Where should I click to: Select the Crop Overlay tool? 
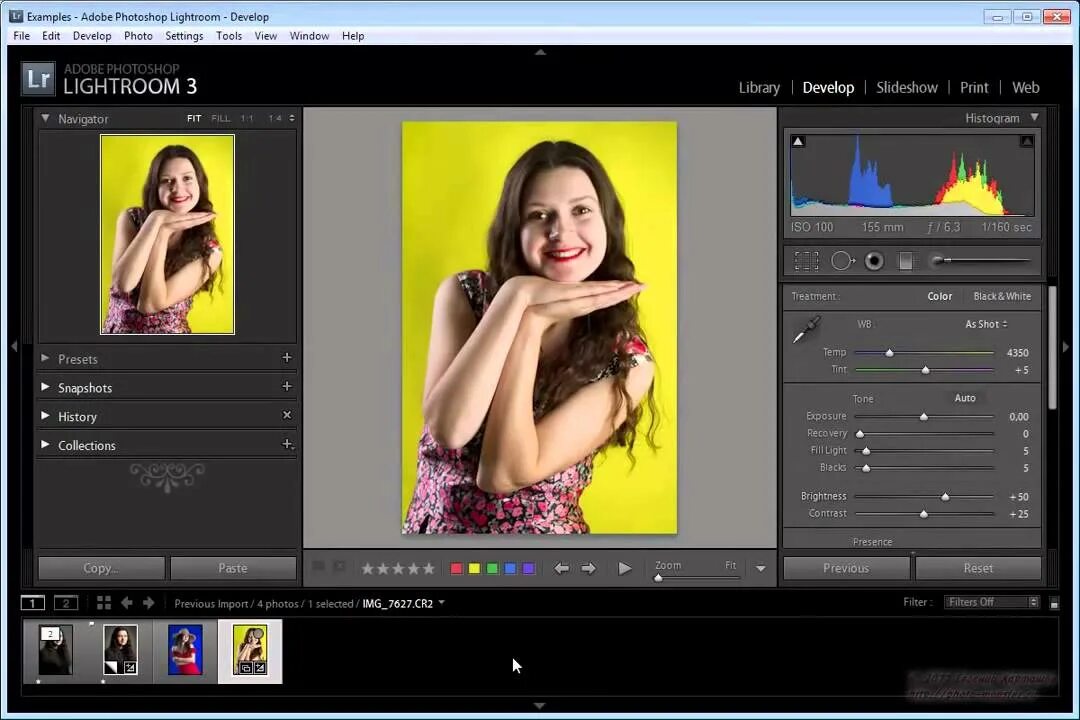[807, 260]
